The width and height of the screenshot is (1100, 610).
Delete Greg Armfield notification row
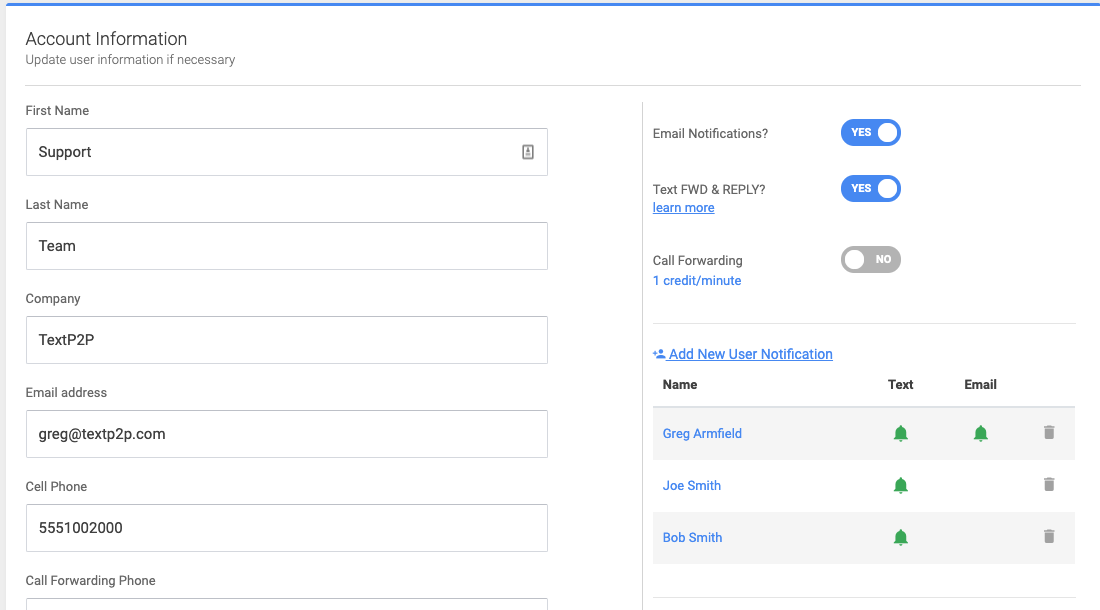[x=1049, y=432]
